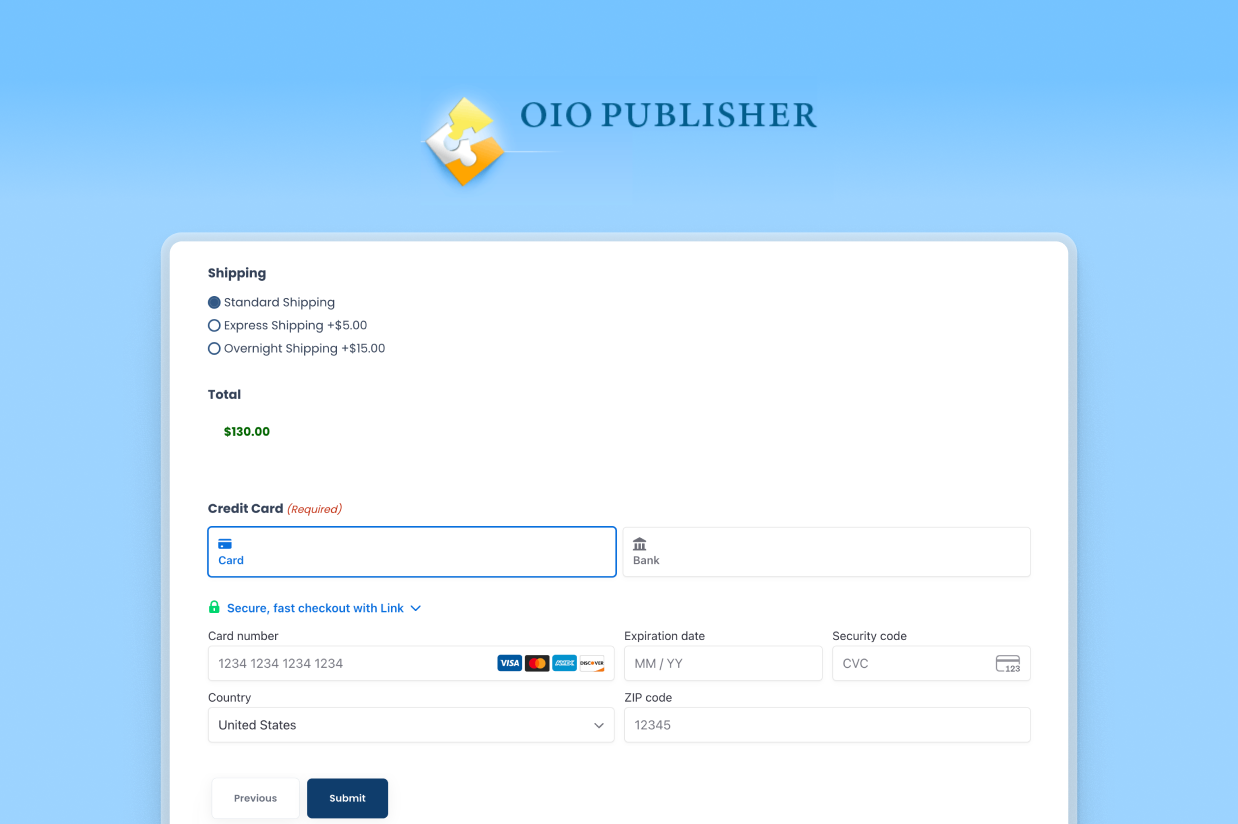Click the Mastercard icon
The image size is (1238, 824).
[x=537, y=663]
